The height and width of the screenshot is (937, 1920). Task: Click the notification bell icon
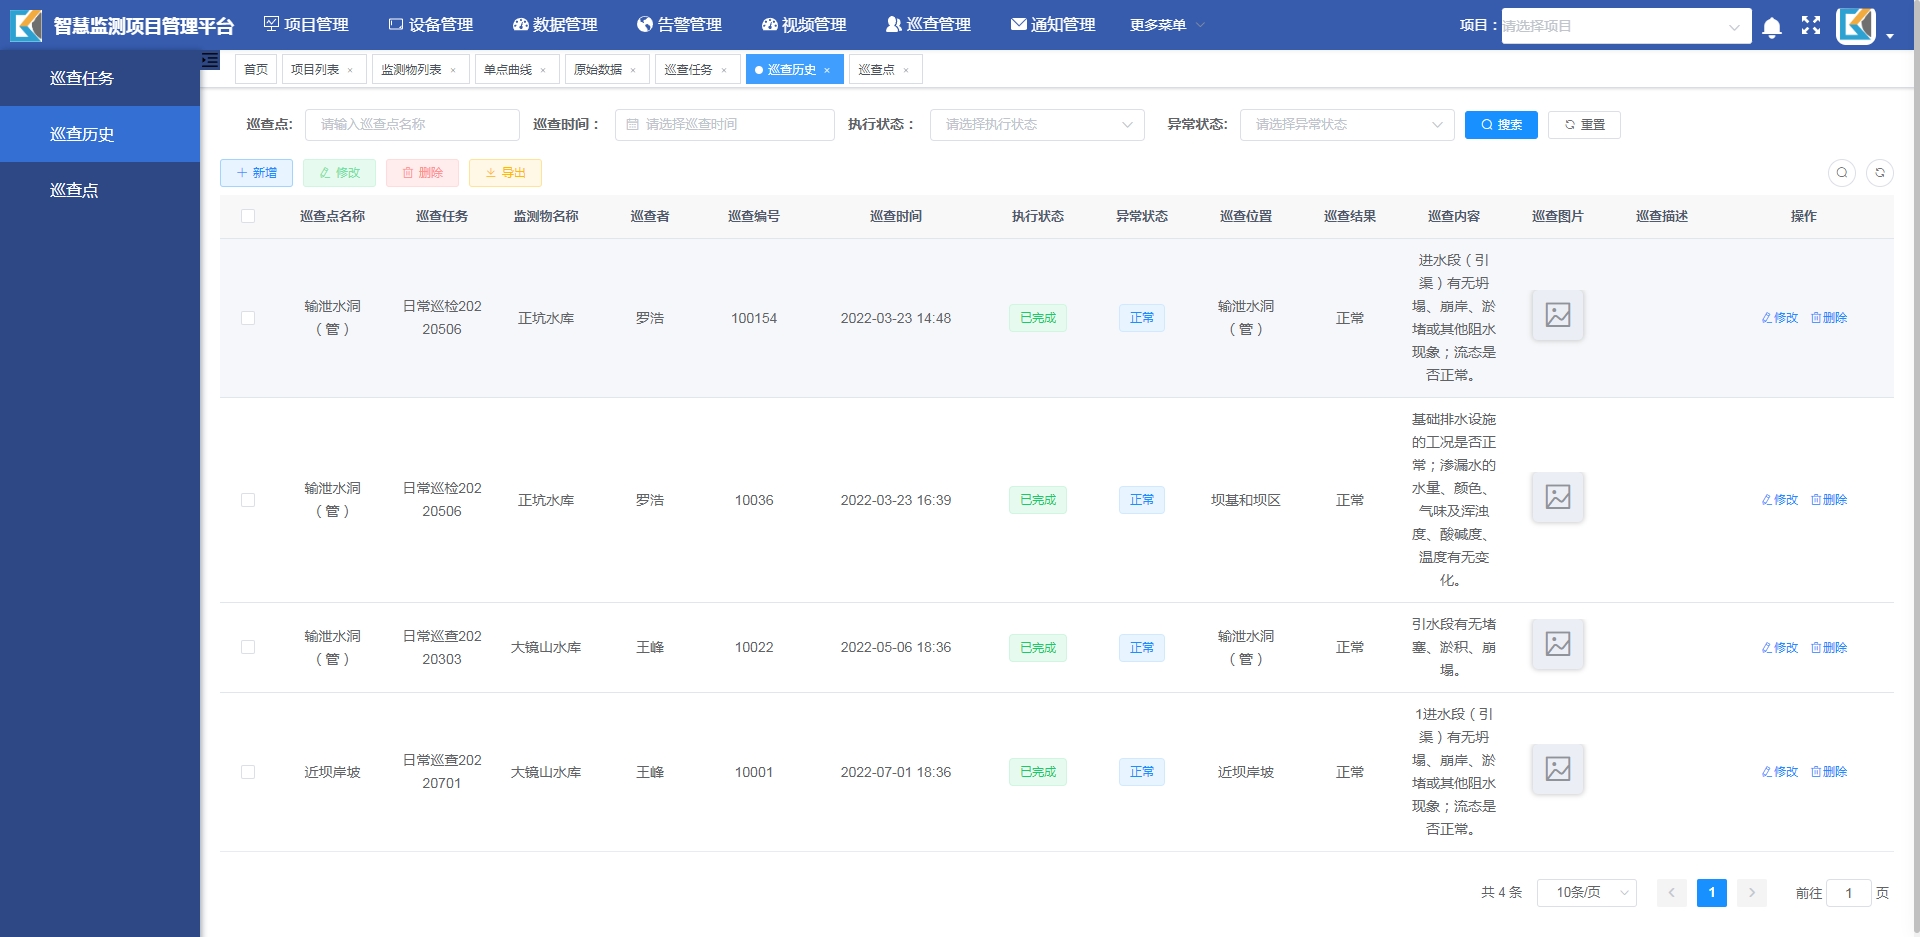(x=1771, y=27)
